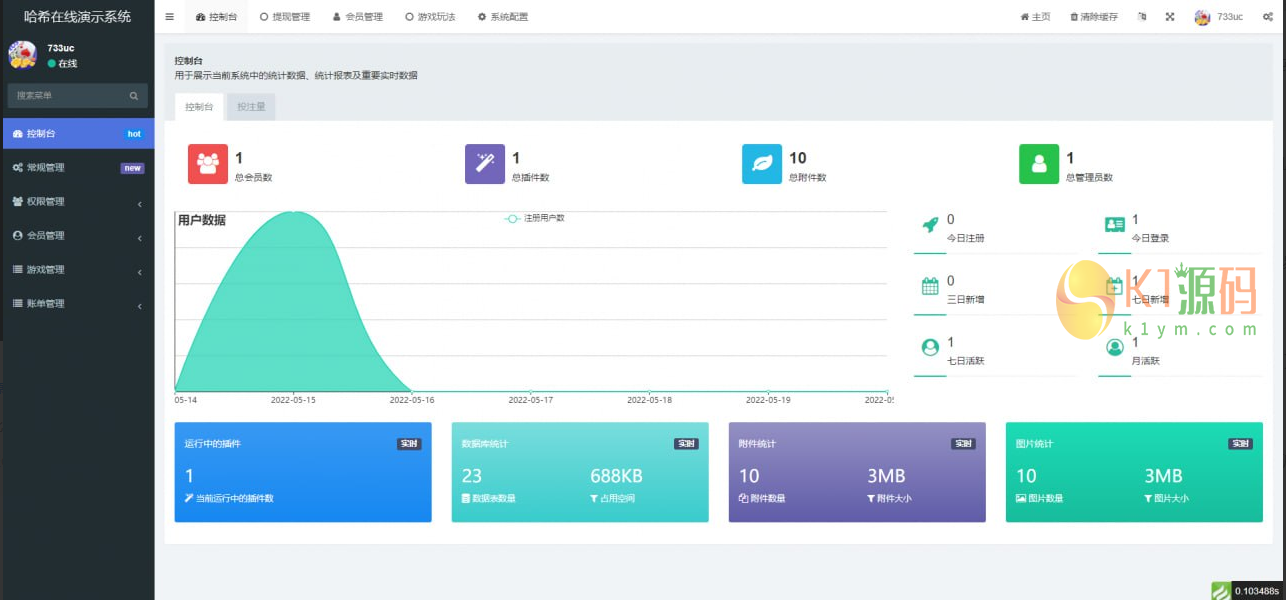1286x600 pixels.
Task: Click the copy icon beside 附件数量
Action: [x=743, y=498]
